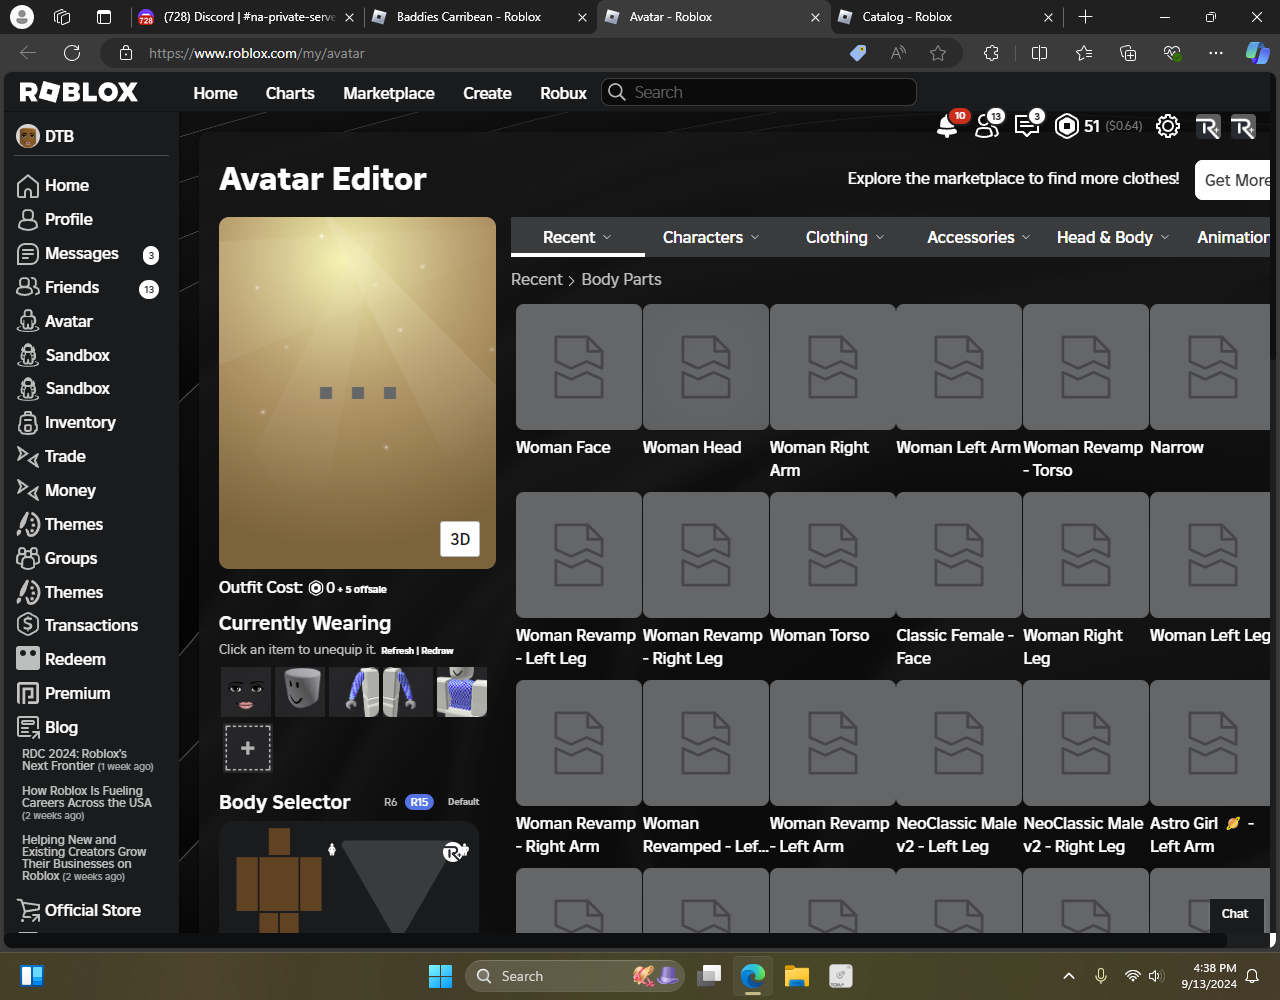Image resolution: width=1280 pixels, height=1000 pixels.
Task: Open the Chat button
Action: point(1235,913)
